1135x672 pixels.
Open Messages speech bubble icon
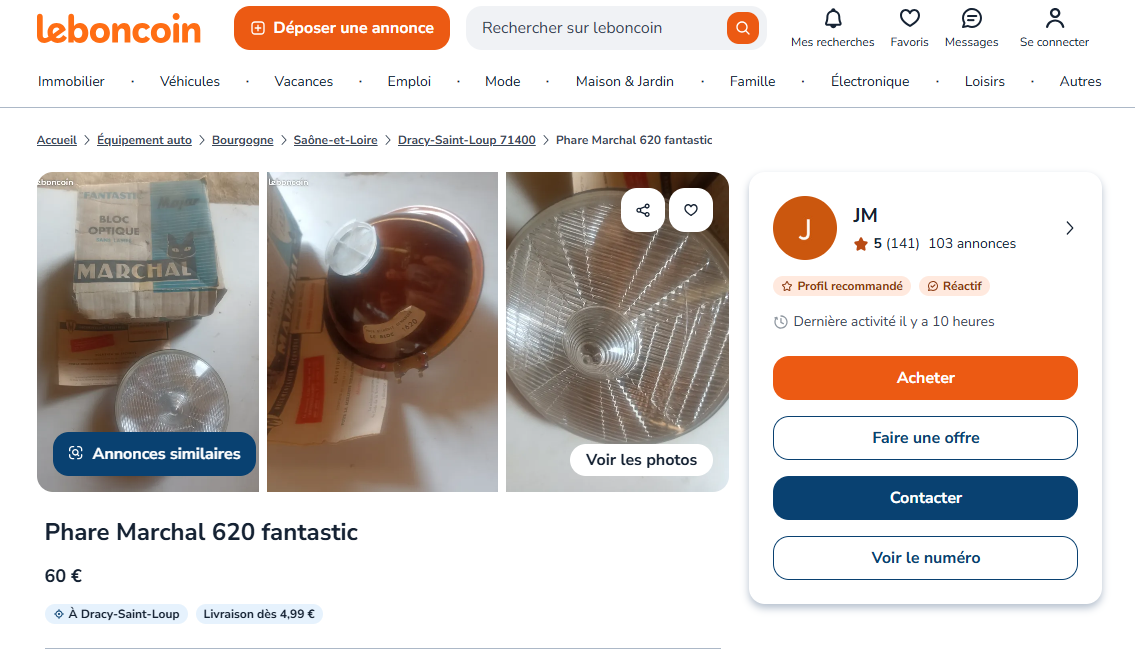(x=971, y=19)
